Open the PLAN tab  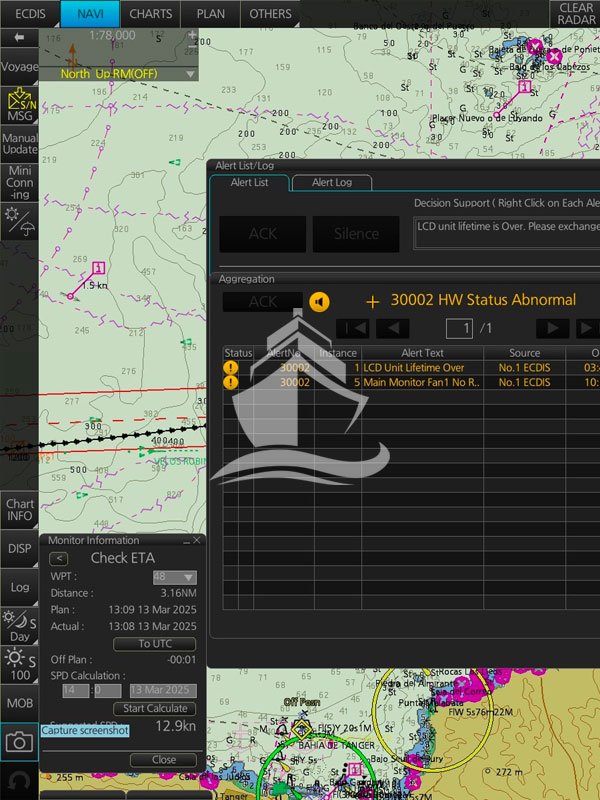pyautogui.click(x=210, y=14)
